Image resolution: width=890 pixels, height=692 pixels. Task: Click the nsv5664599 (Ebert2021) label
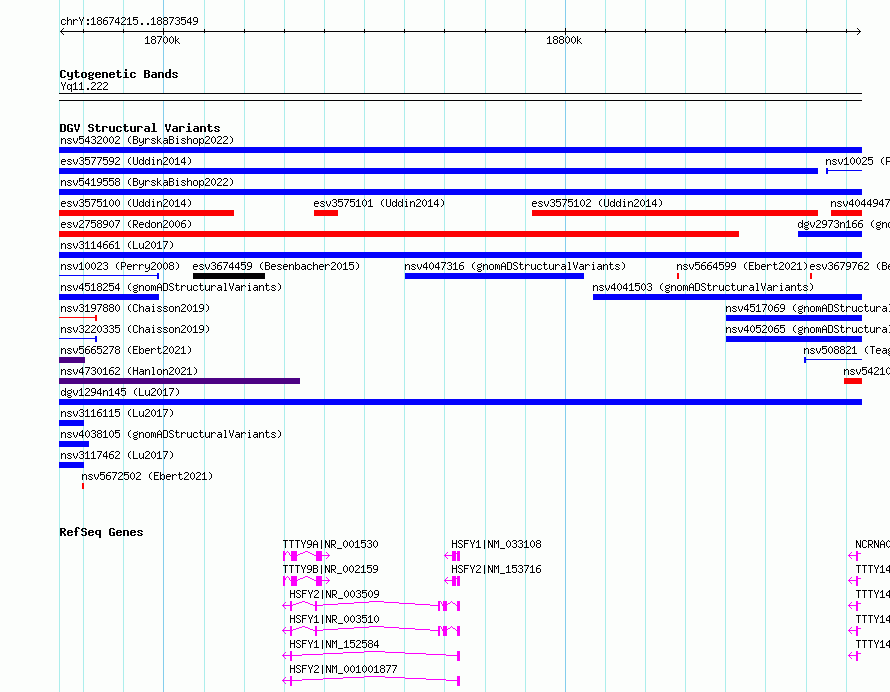[742, 266]
